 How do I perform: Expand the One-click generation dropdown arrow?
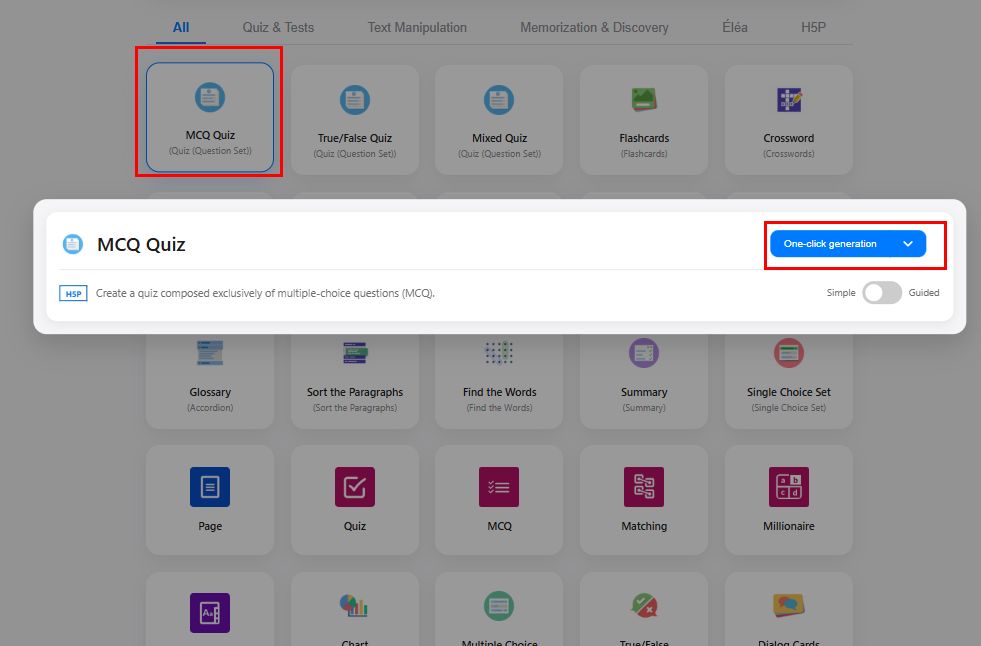click(908, 244)
